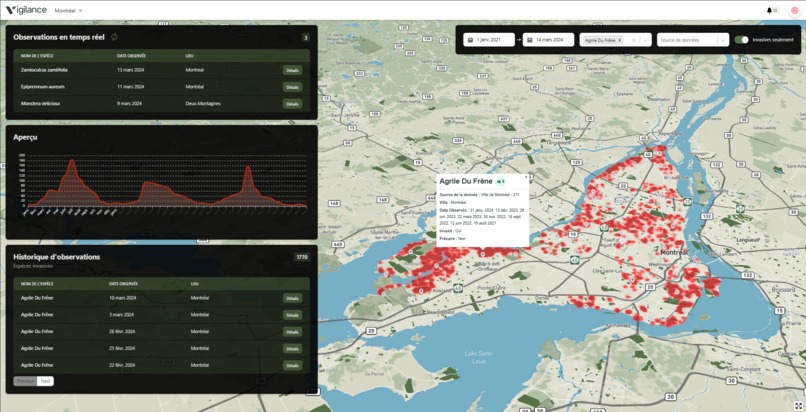
Task: View Détails for Epipremnum aureum
Action: (292, 87)
